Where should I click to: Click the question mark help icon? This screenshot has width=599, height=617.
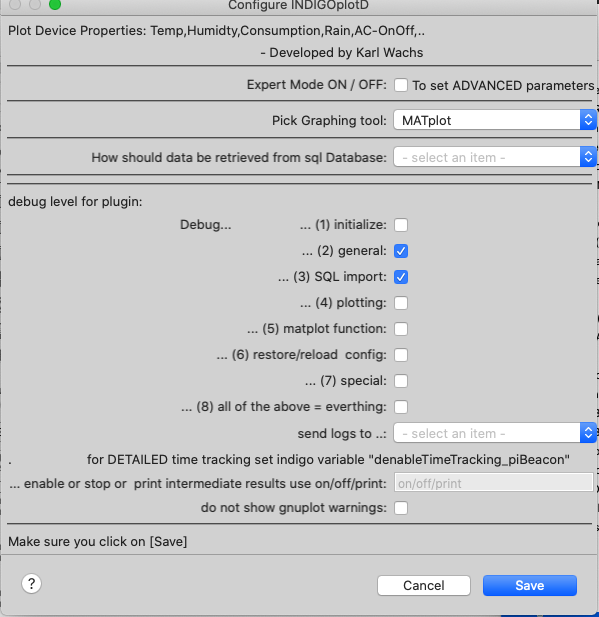31,584
